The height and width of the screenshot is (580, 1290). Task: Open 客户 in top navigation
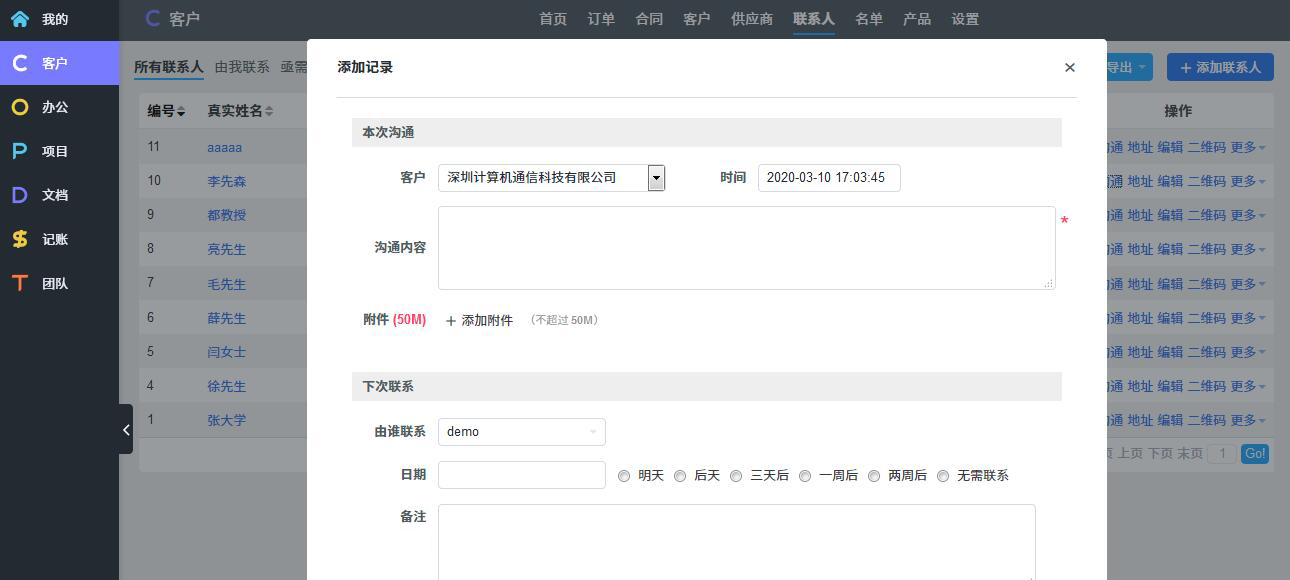[x=697, y=19]
